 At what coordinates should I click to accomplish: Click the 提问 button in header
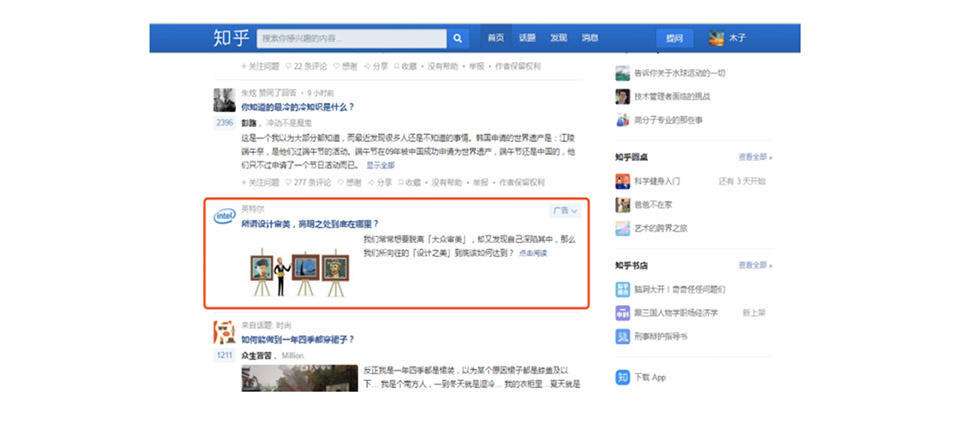[675, 38]
